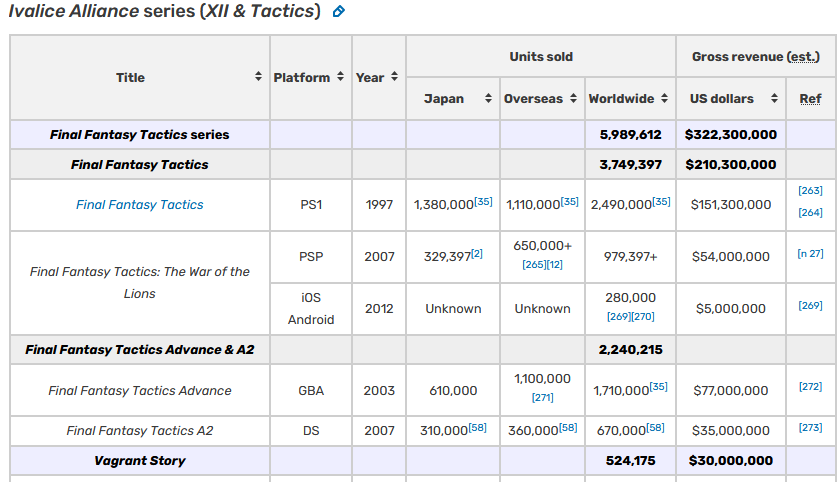The height and width of the screenshot is (482, 838).
Task: Sort by Overseas units sold arrows
Action: coord(573,98)
